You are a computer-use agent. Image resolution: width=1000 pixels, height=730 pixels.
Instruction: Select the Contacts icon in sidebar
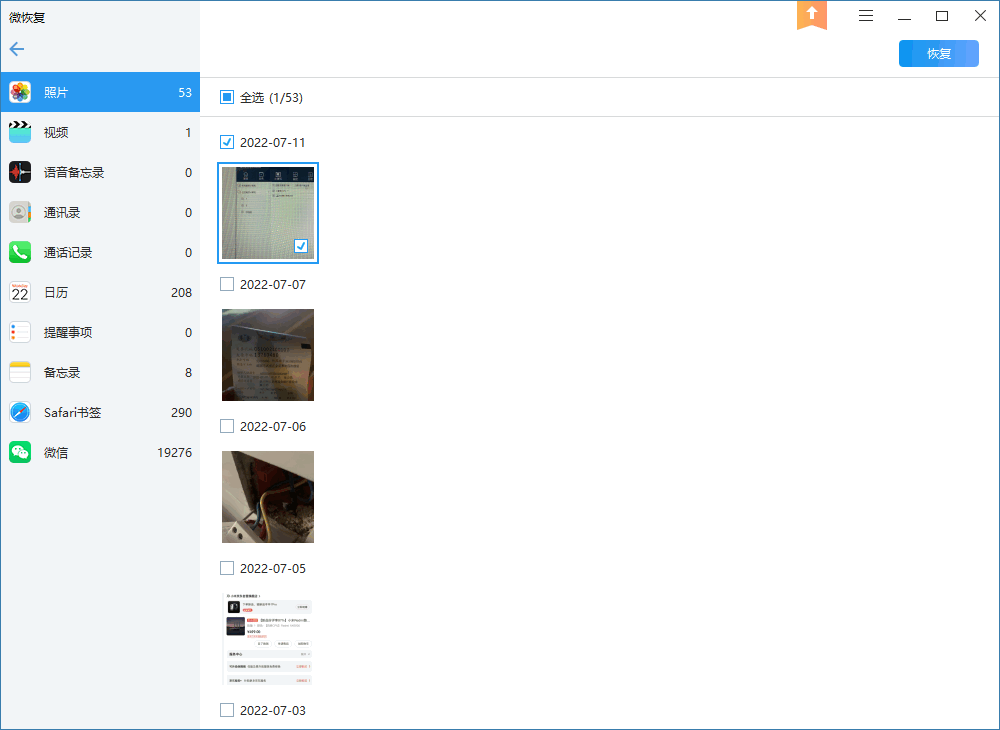coord(20,213)
